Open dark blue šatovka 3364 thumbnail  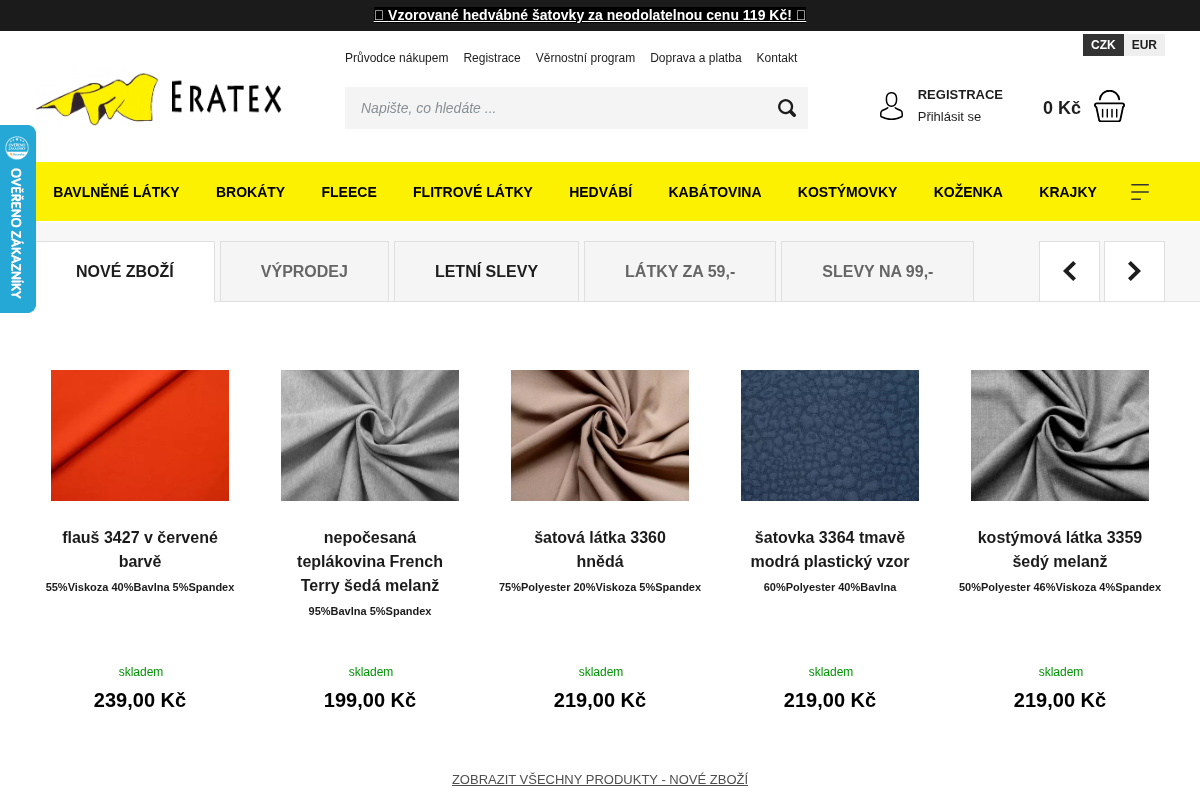[x=830, y=435]
